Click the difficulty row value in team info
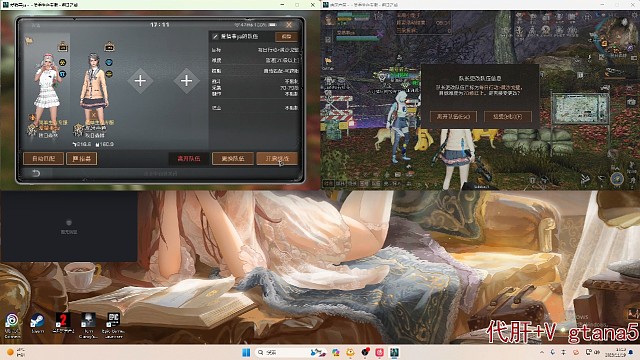640x360 pixels. tap(282, 60)
